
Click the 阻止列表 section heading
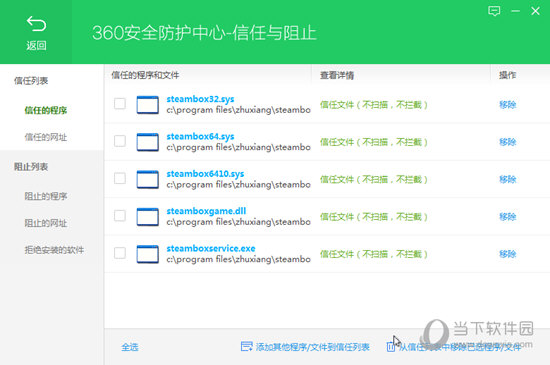pos(31,167)
